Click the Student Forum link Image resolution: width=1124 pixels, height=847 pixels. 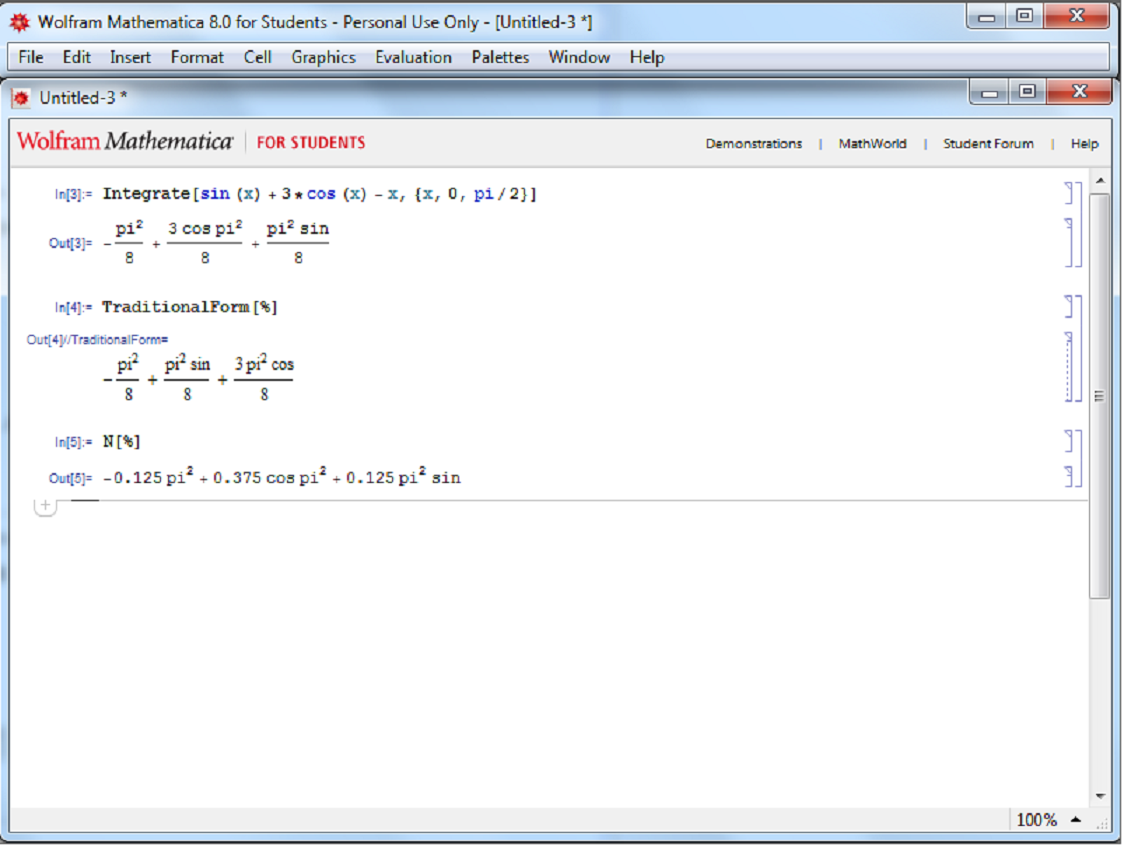point(988,143)
